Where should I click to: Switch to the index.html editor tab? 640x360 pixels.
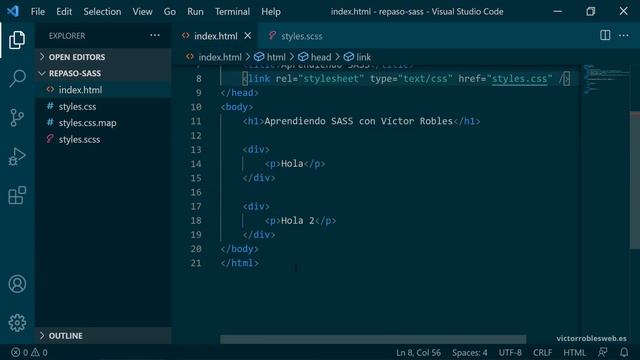coord(216,36)
